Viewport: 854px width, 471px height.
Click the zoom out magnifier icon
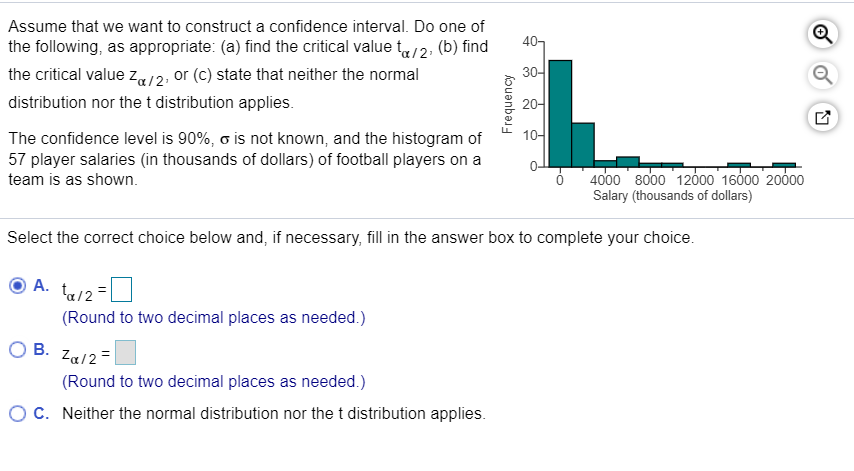pyautogui.click(x=822, y=75)
